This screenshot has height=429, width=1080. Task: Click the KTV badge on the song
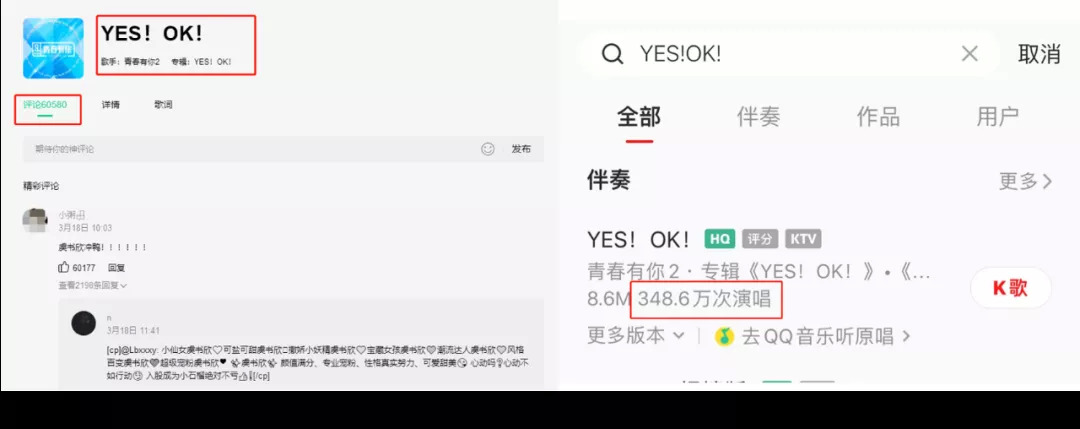[802, 239]
